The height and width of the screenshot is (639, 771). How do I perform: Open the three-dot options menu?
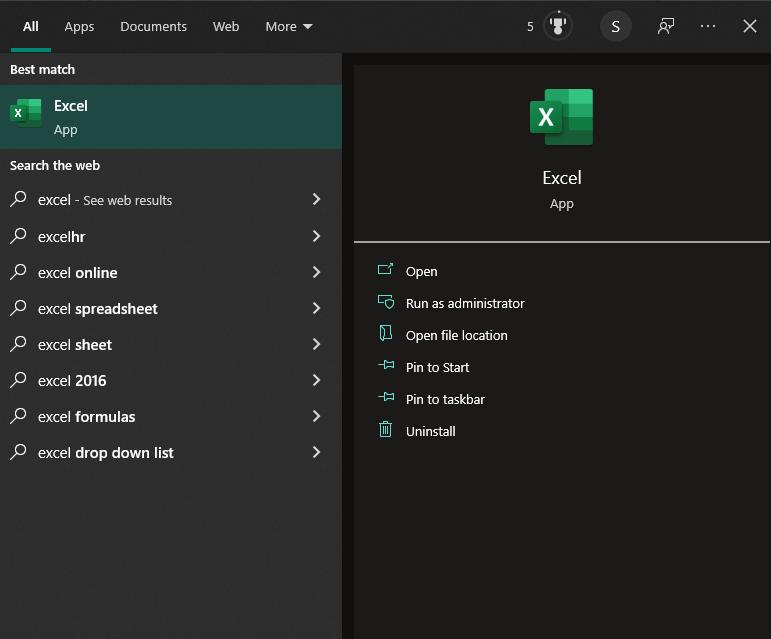708,26
